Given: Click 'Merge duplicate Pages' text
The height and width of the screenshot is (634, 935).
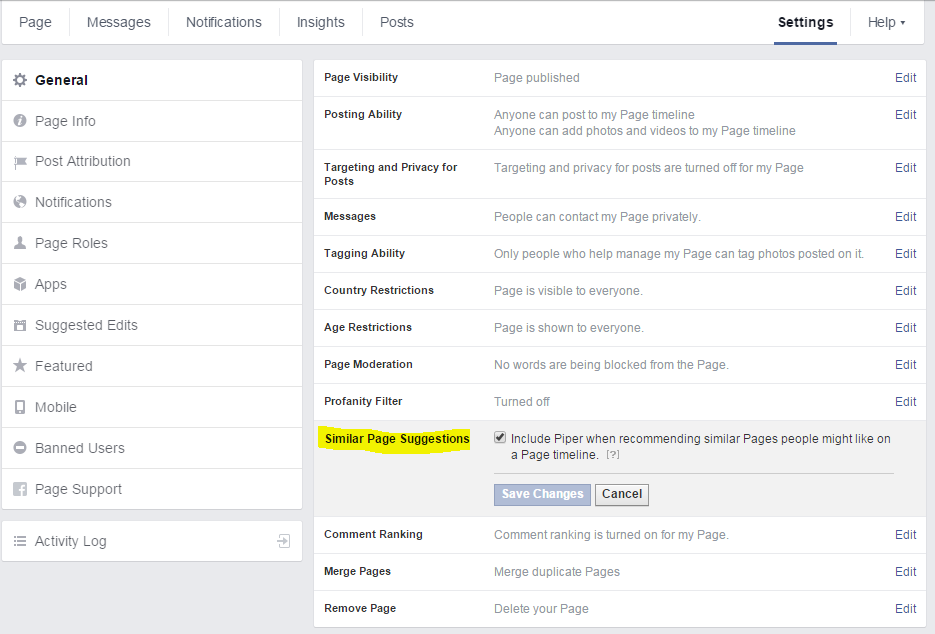Looking at the screenshot, I should coord(557,571).
